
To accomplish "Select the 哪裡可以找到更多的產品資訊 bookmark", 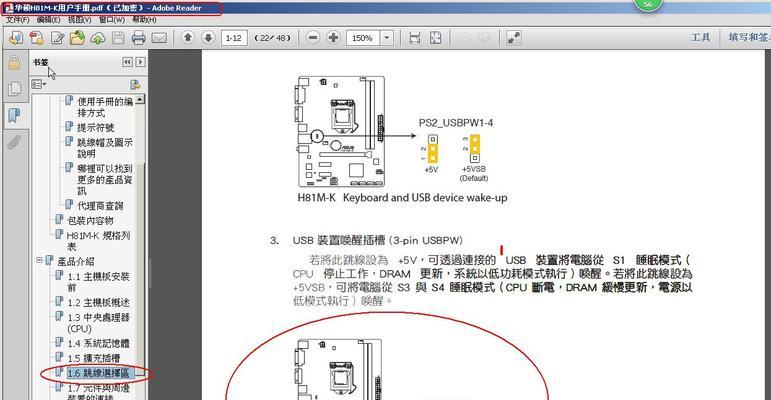I will (x=105, y=179).
